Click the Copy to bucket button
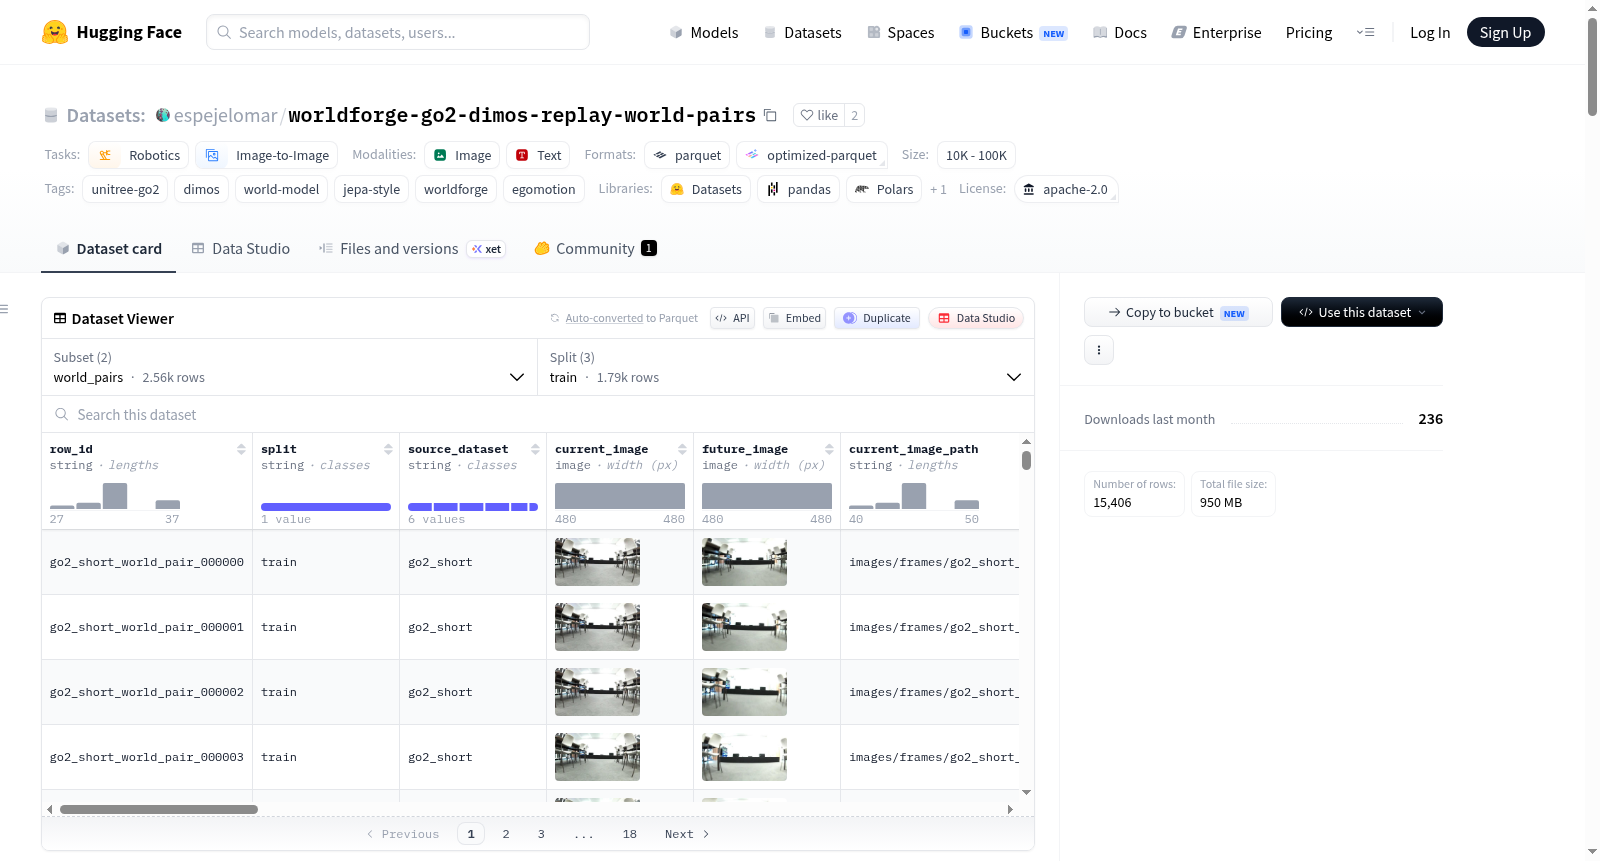This screenshot has height=861, width=1600. tap(1178, 312)
